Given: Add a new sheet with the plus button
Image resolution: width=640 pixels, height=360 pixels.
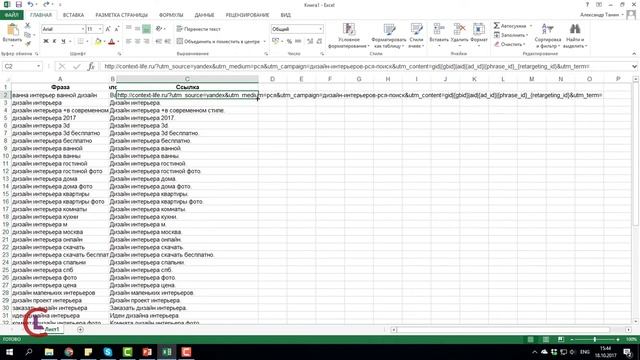Looking at the screenshot, I should pyautogui.click(x=80, y=329).
